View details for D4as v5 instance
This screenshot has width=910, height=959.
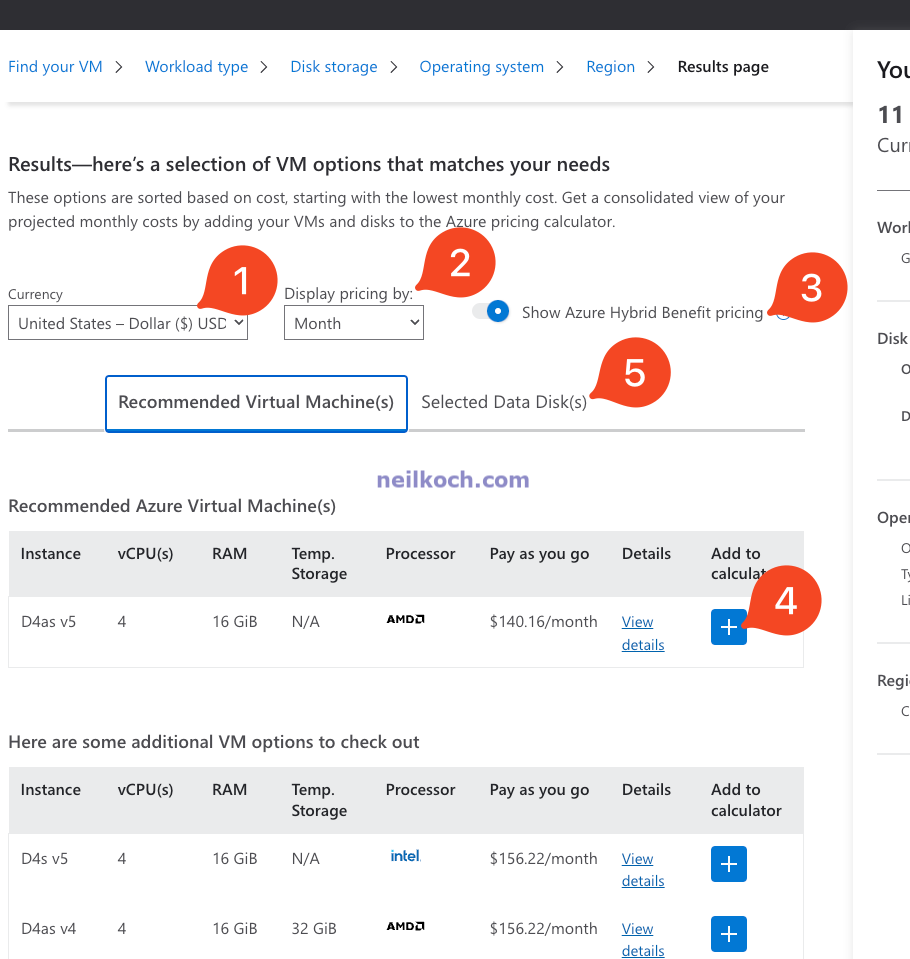(643, 633)
